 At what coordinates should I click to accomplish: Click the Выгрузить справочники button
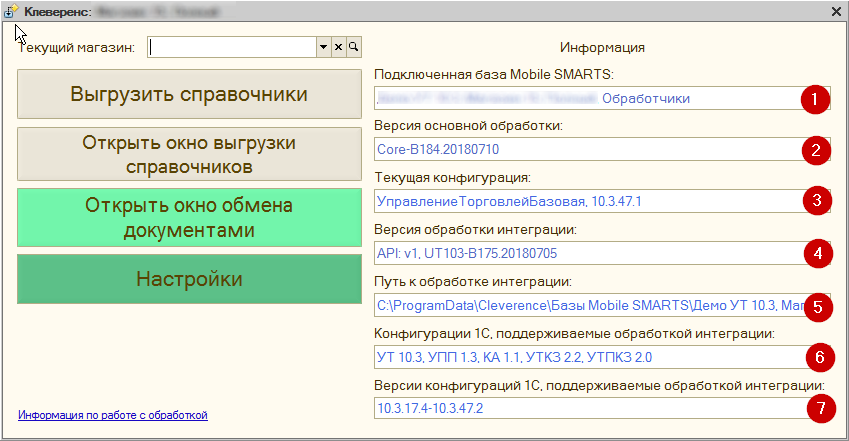(x=189, y=94)
